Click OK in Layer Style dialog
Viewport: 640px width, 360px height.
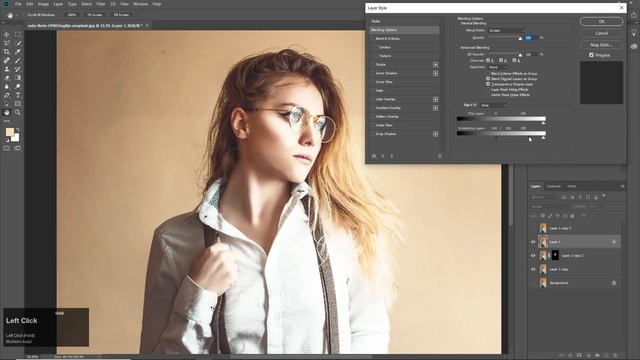click(602, 22)
